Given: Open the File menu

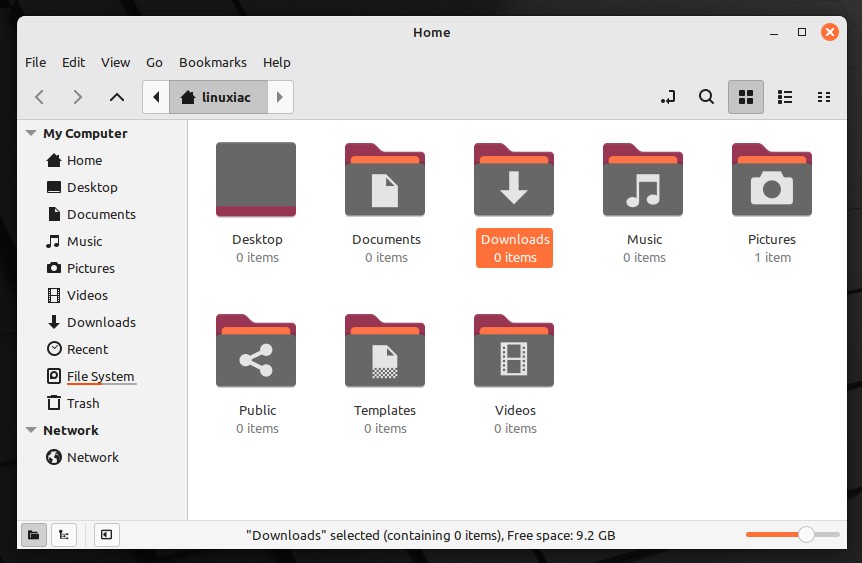Looking at the screenshot, I should click(x=35, y=63).
